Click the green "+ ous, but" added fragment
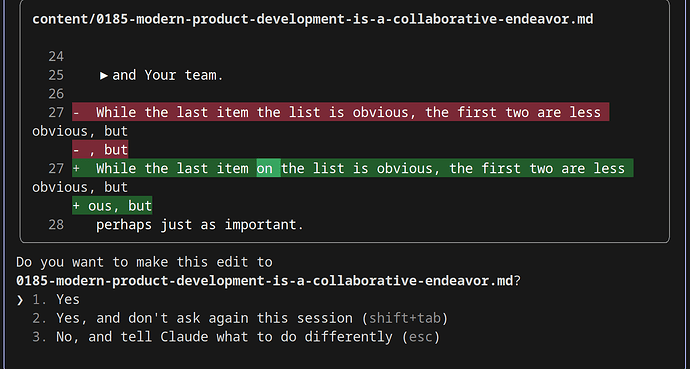Viewport: 690px width, 369px height. pos(112,206)
